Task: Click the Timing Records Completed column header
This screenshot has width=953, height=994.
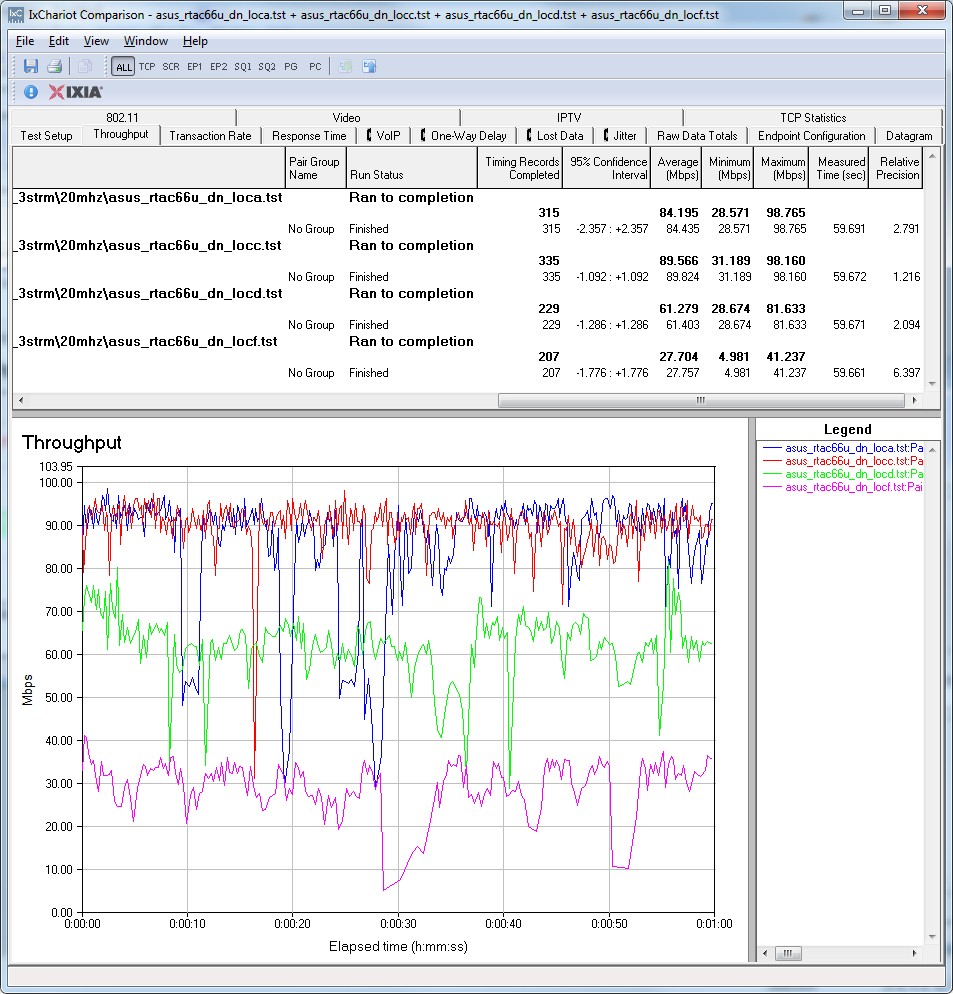Action: (520, 168)
